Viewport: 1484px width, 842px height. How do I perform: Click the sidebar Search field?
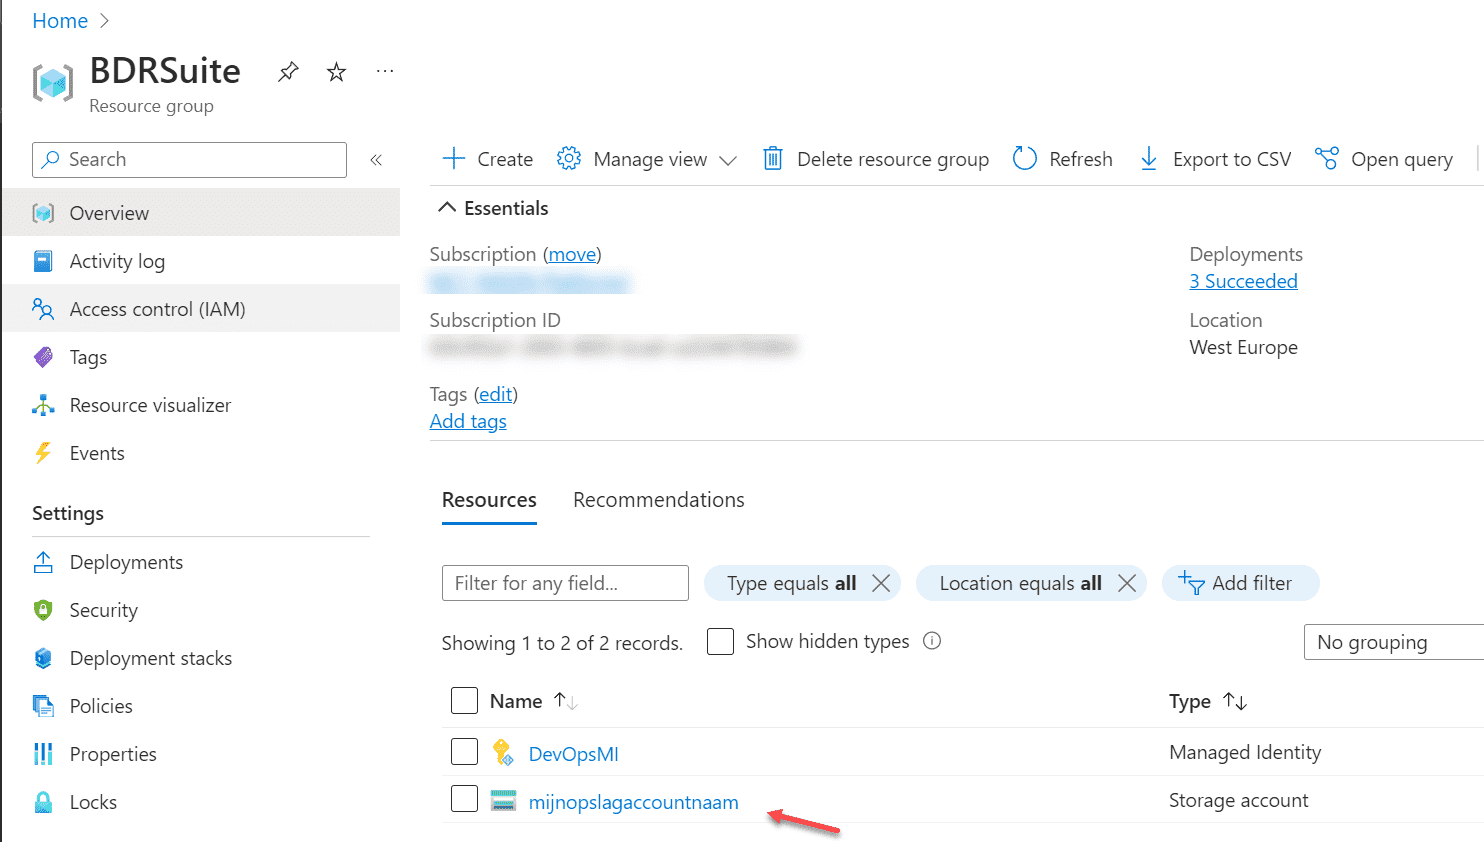pos(189,160)
